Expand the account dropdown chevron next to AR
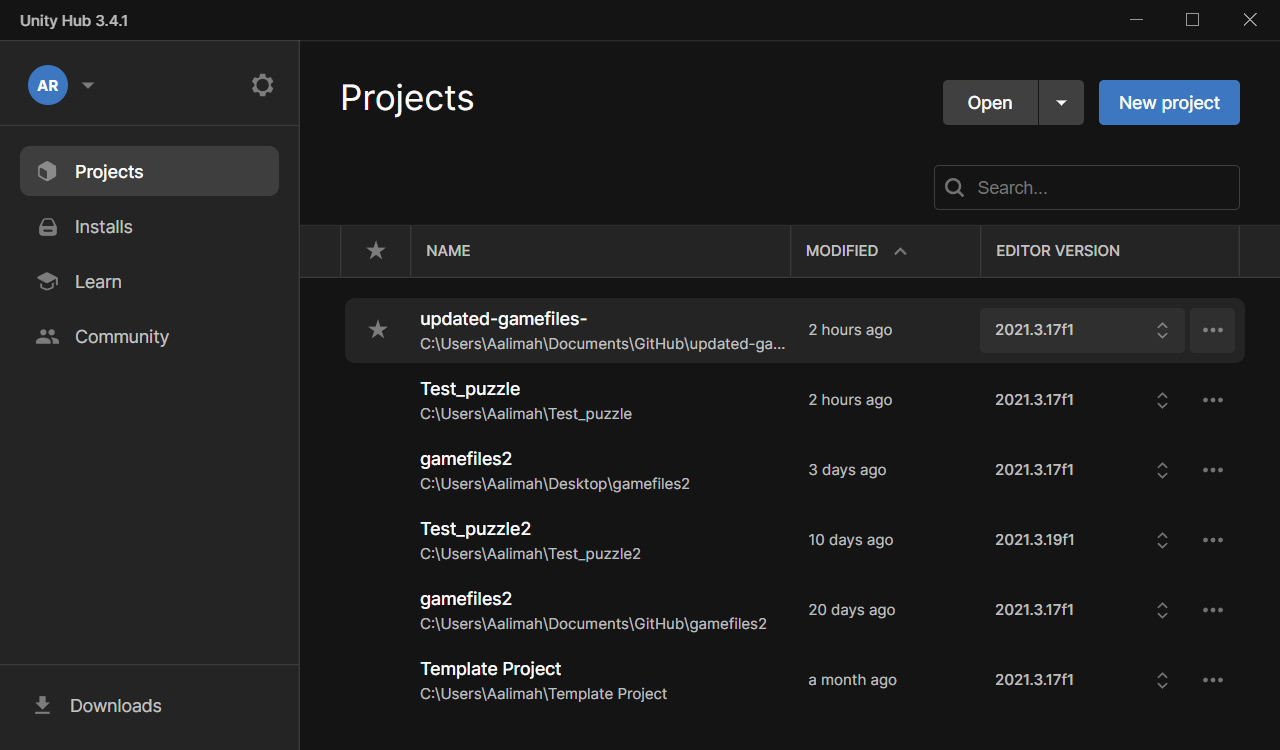The image size is (1280, 750). coord(87,85)
